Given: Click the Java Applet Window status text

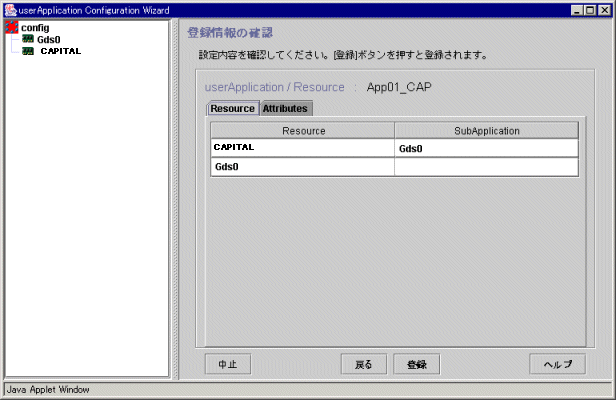Looking at the screenshot, I should [x=48, y=390].
